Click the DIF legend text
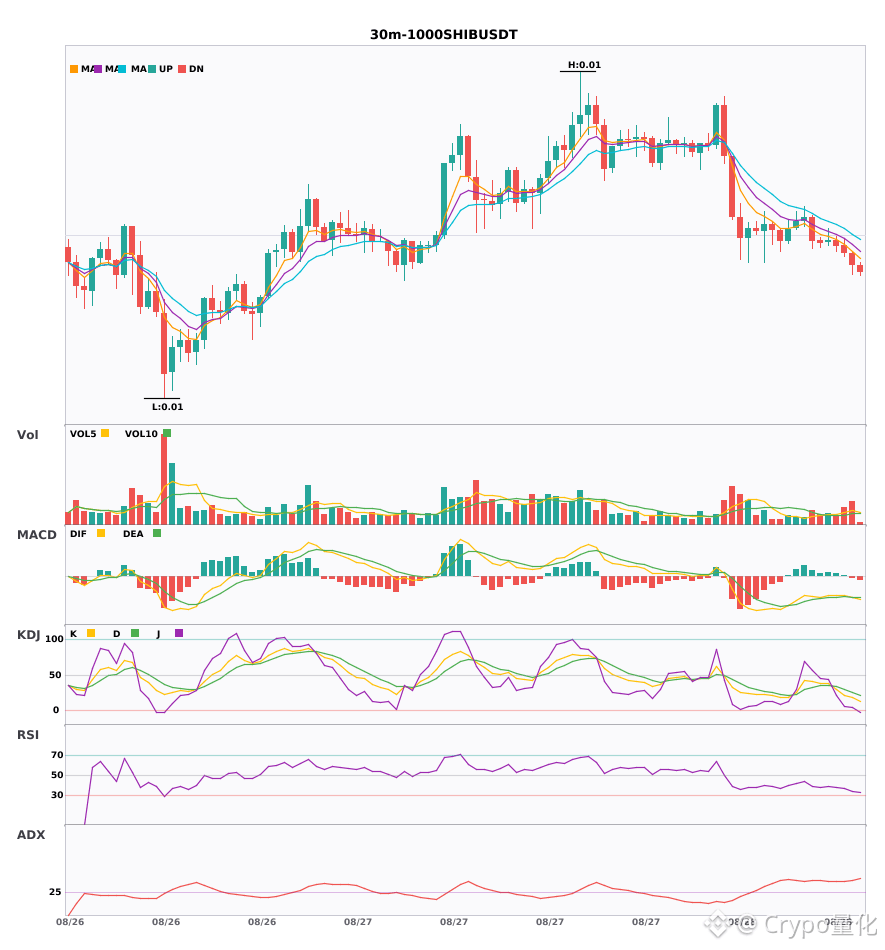This screenshot has height=950, width=885. pyautogui.click(x=78, y=534)
